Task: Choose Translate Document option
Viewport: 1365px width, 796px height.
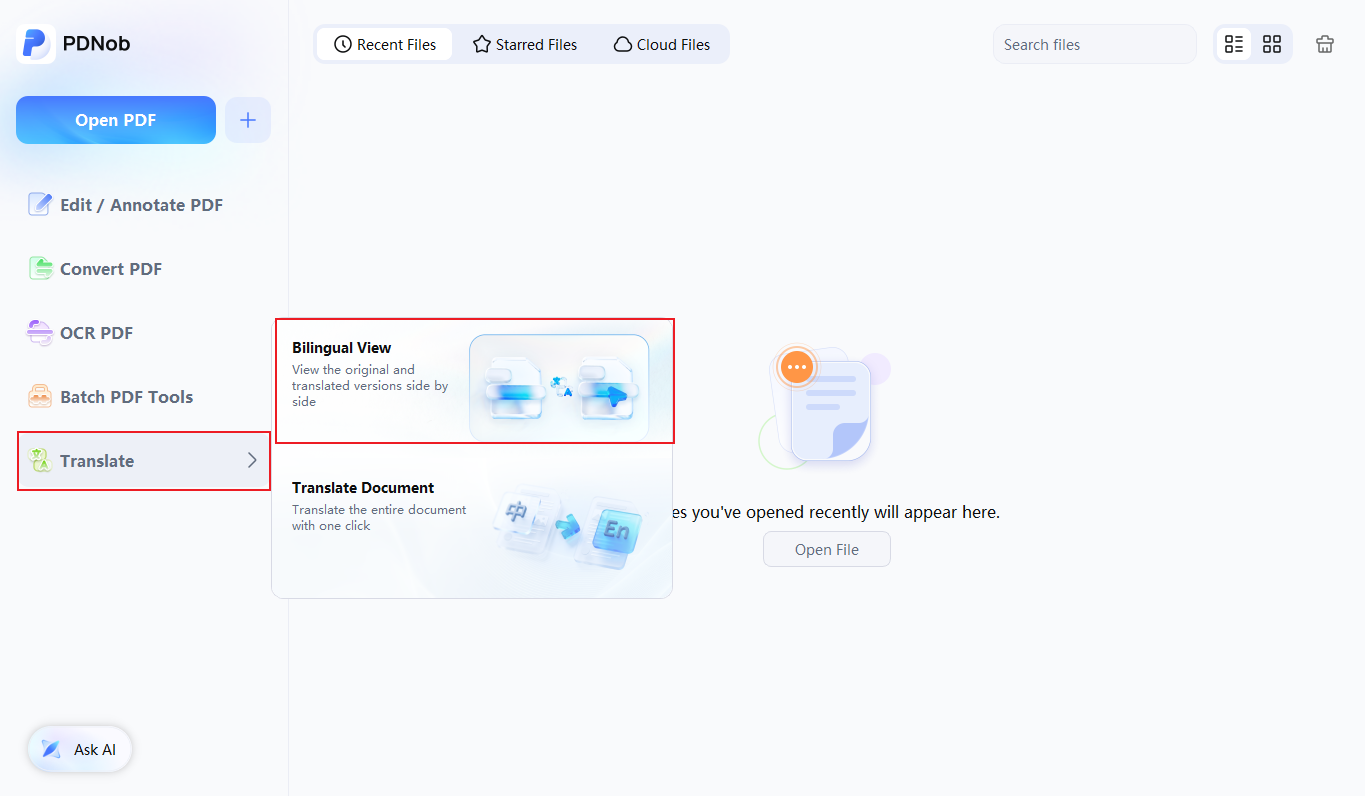Action: coord(472,524)
